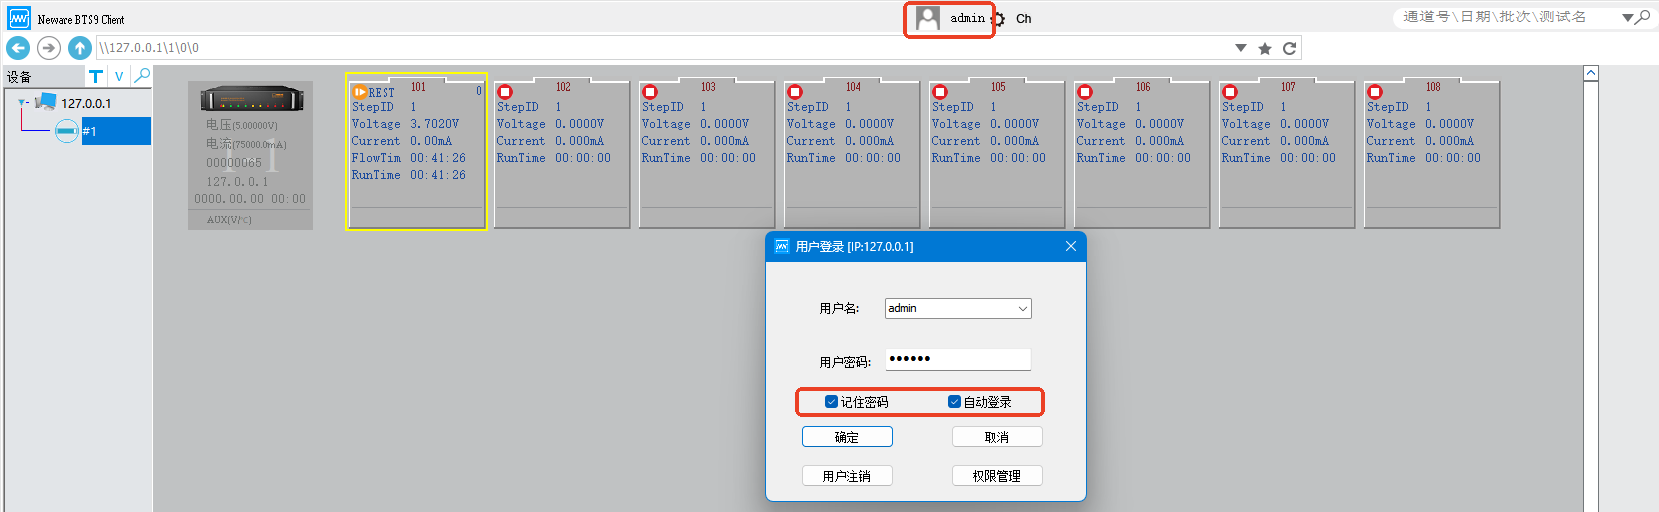
Task: Select the T icon in device panel
Action: [x=96, y=76]
